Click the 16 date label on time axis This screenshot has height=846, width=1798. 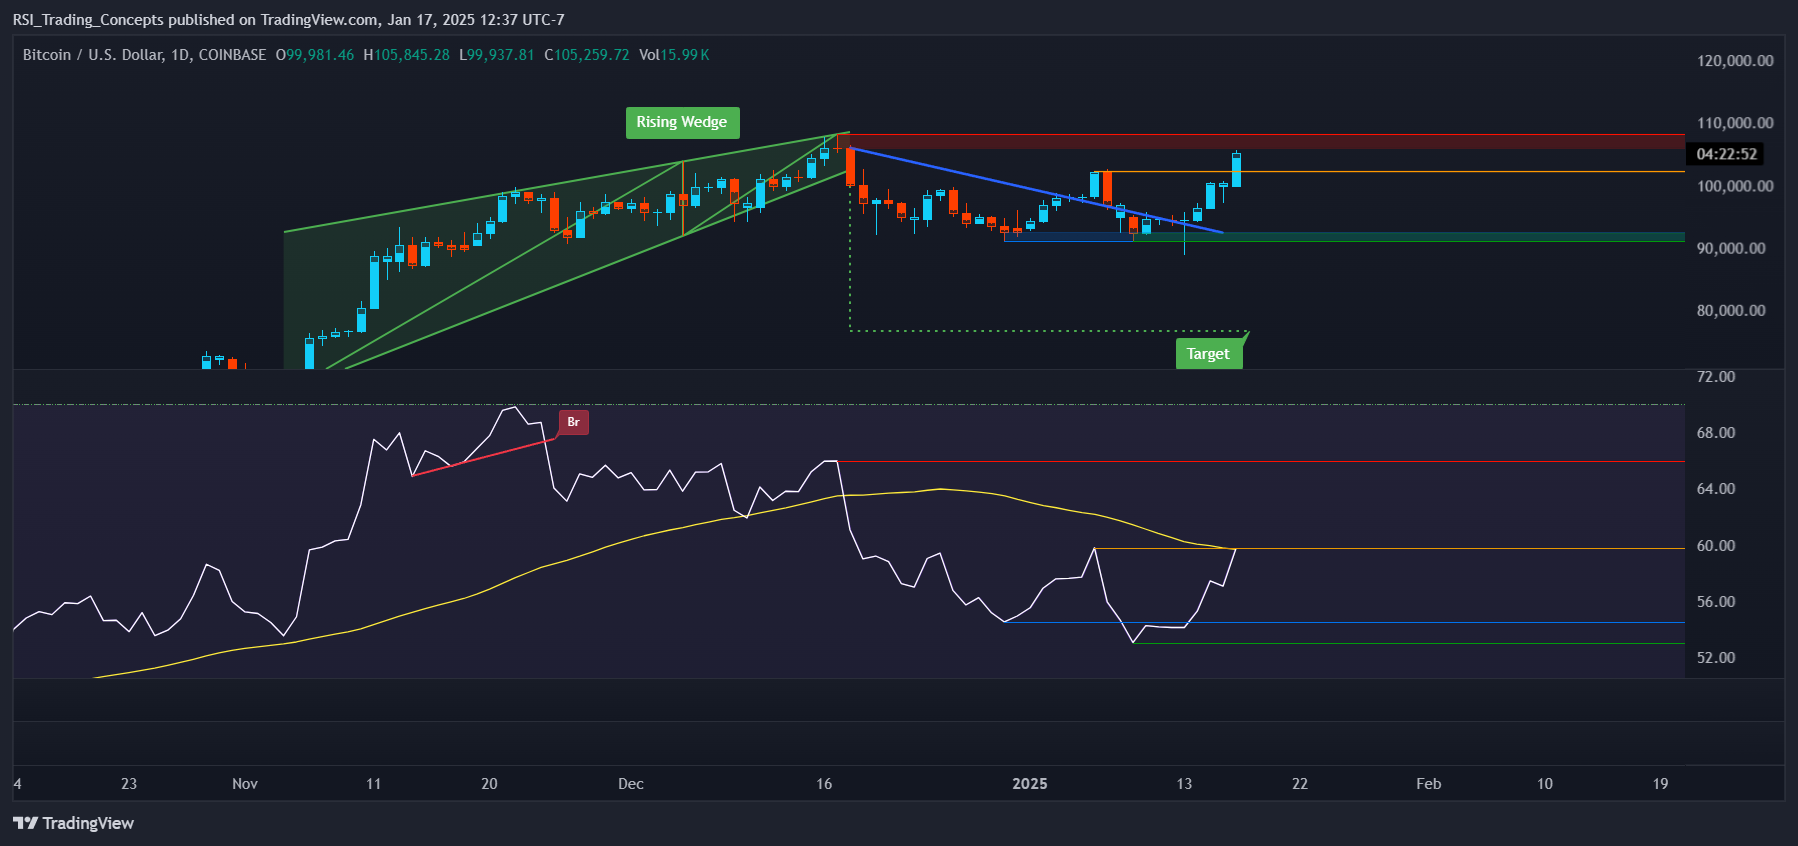(x=824, y=784)
